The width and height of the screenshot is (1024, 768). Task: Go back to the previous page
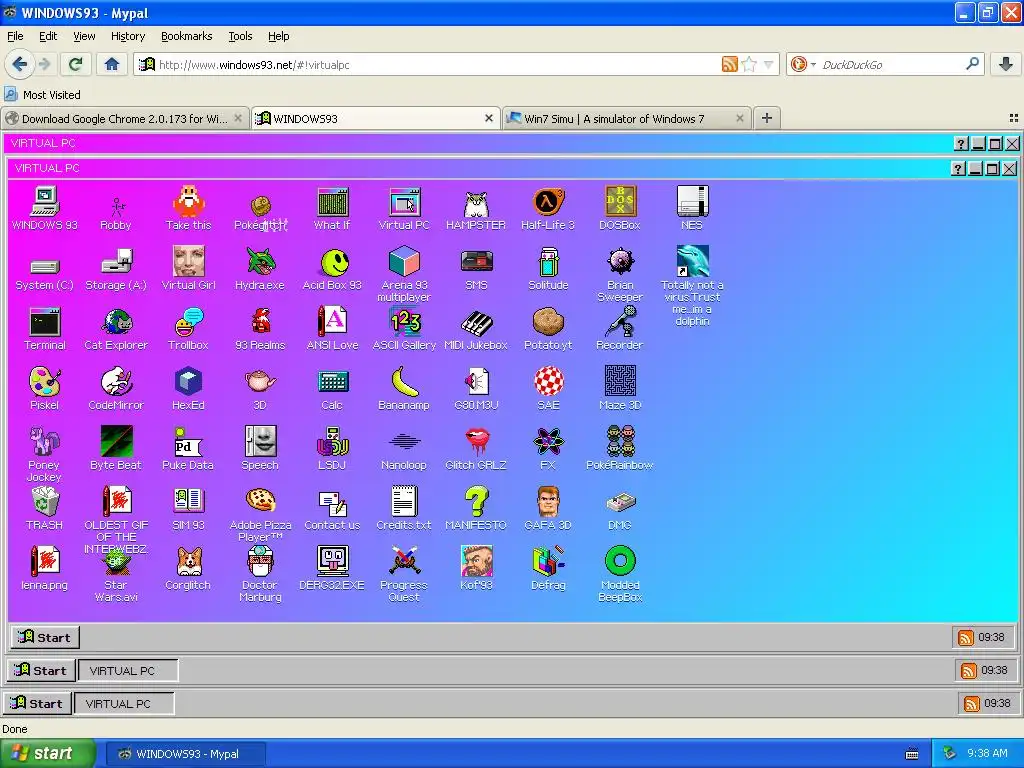click(20, 64)
